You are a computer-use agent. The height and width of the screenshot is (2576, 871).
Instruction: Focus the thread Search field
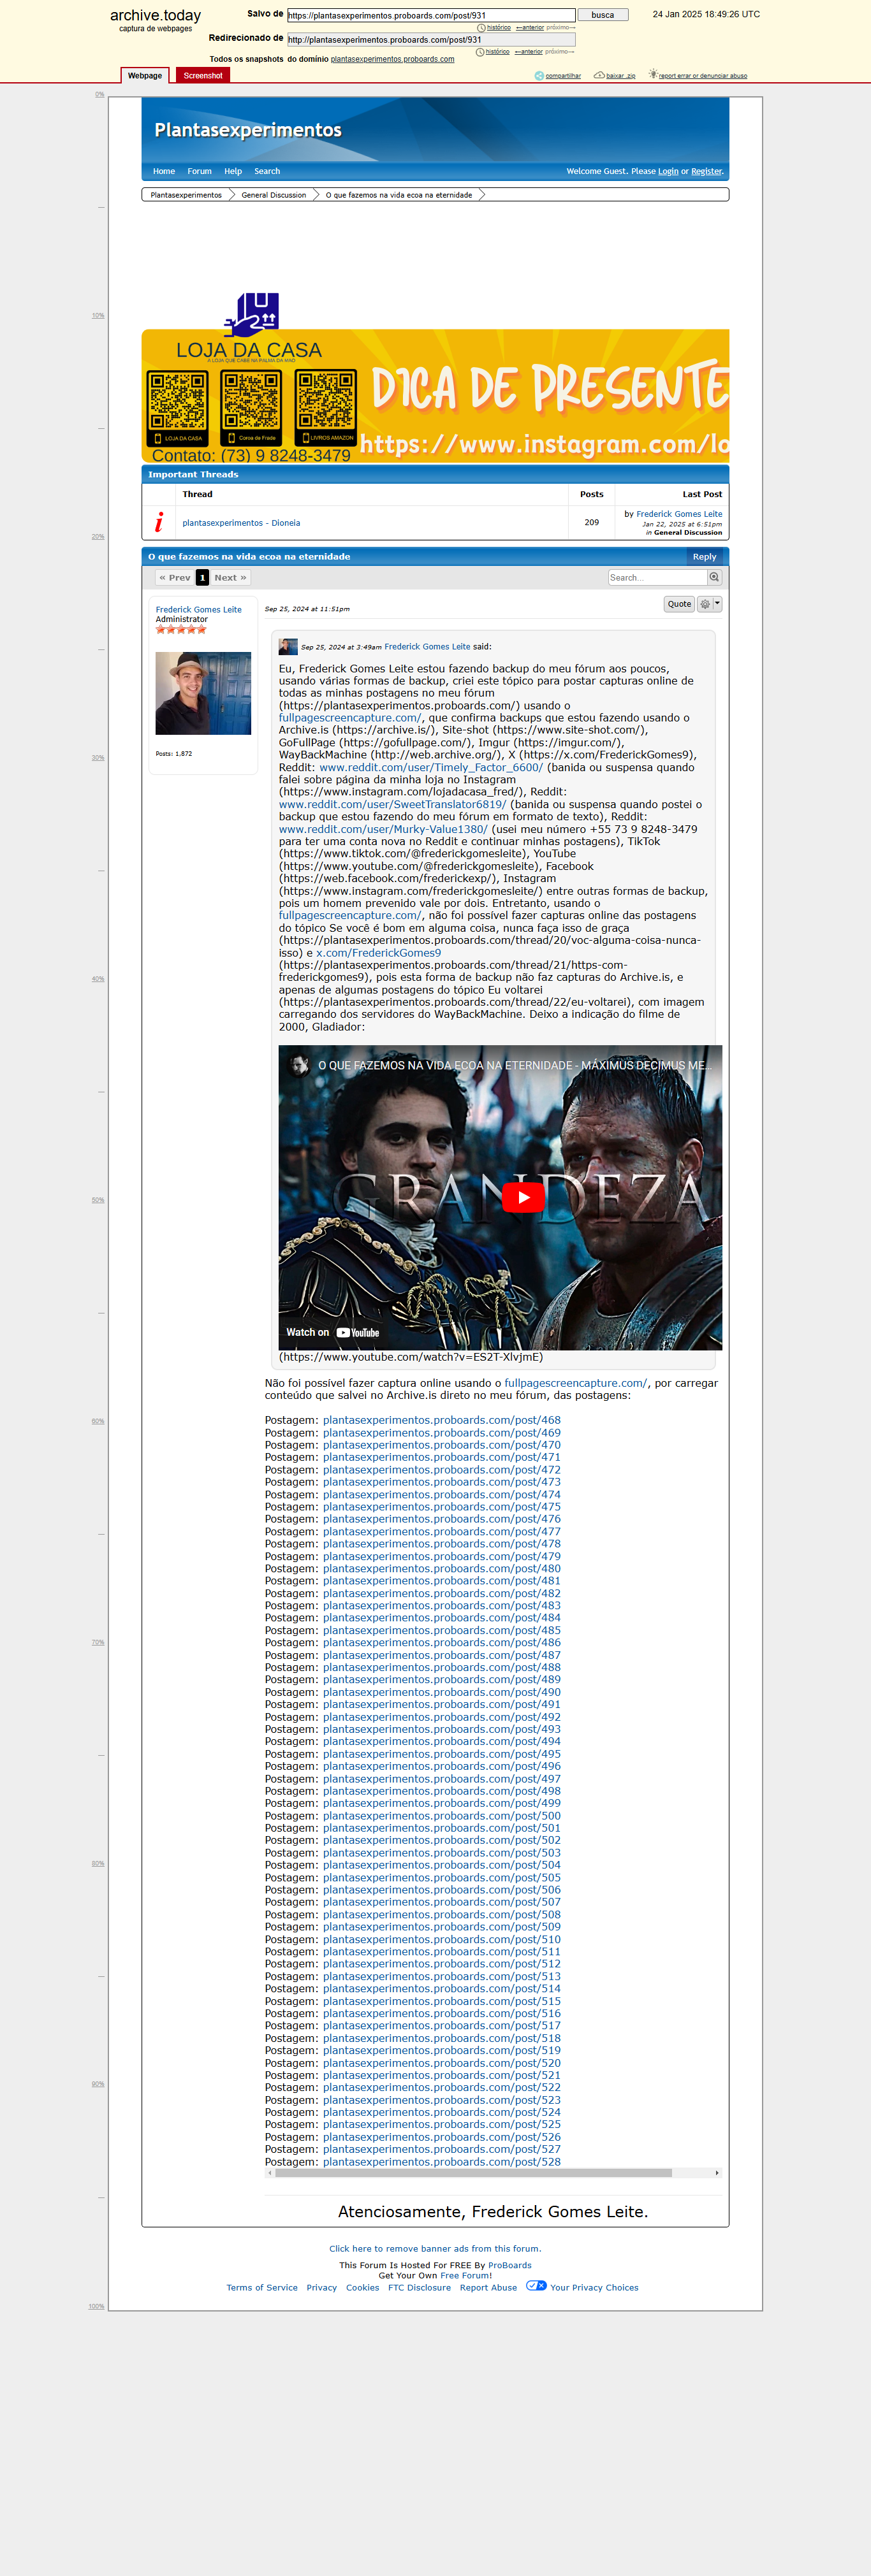click(x=657, y=578)
